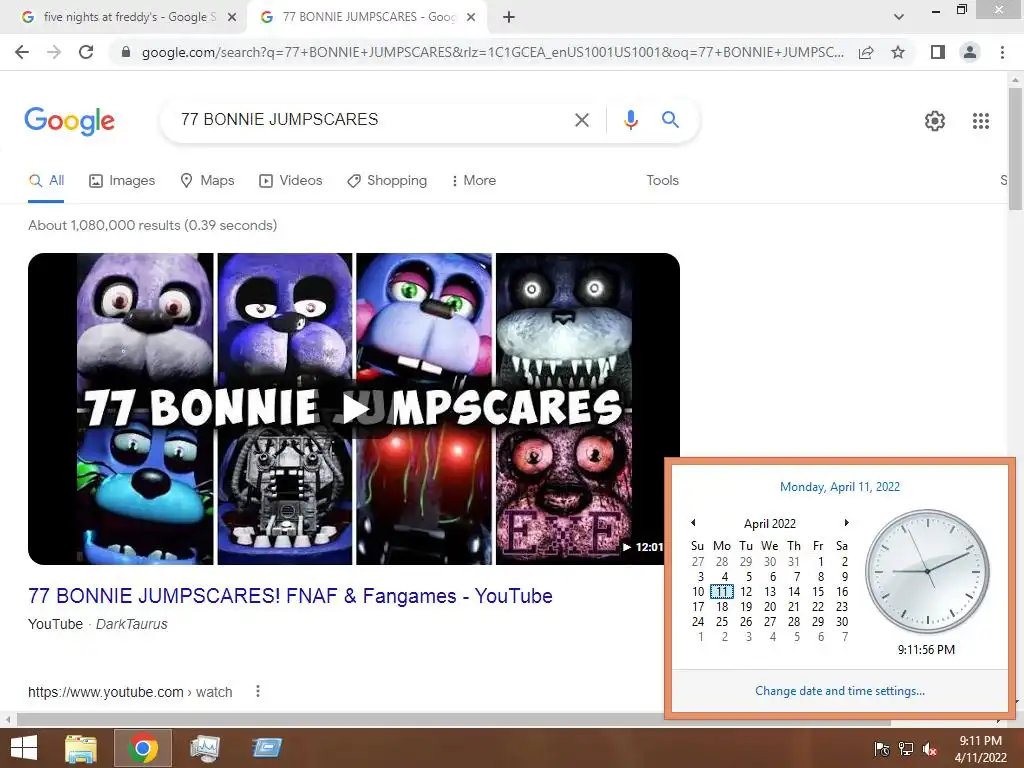The width and height of the screenshot is (1024, 768).
Task: Click the scroll-left arrow of horizontal scrollbar
Action: point(7,720)
